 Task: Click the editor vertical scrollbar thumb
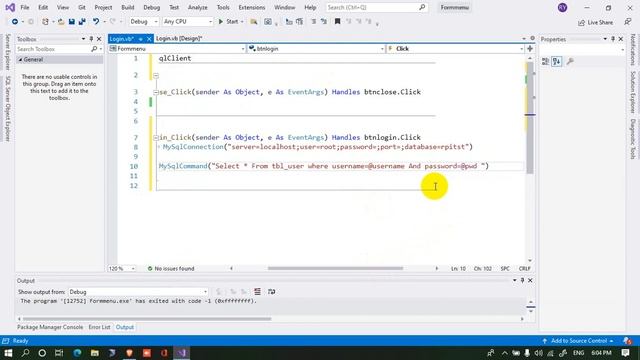coord(530,118)
